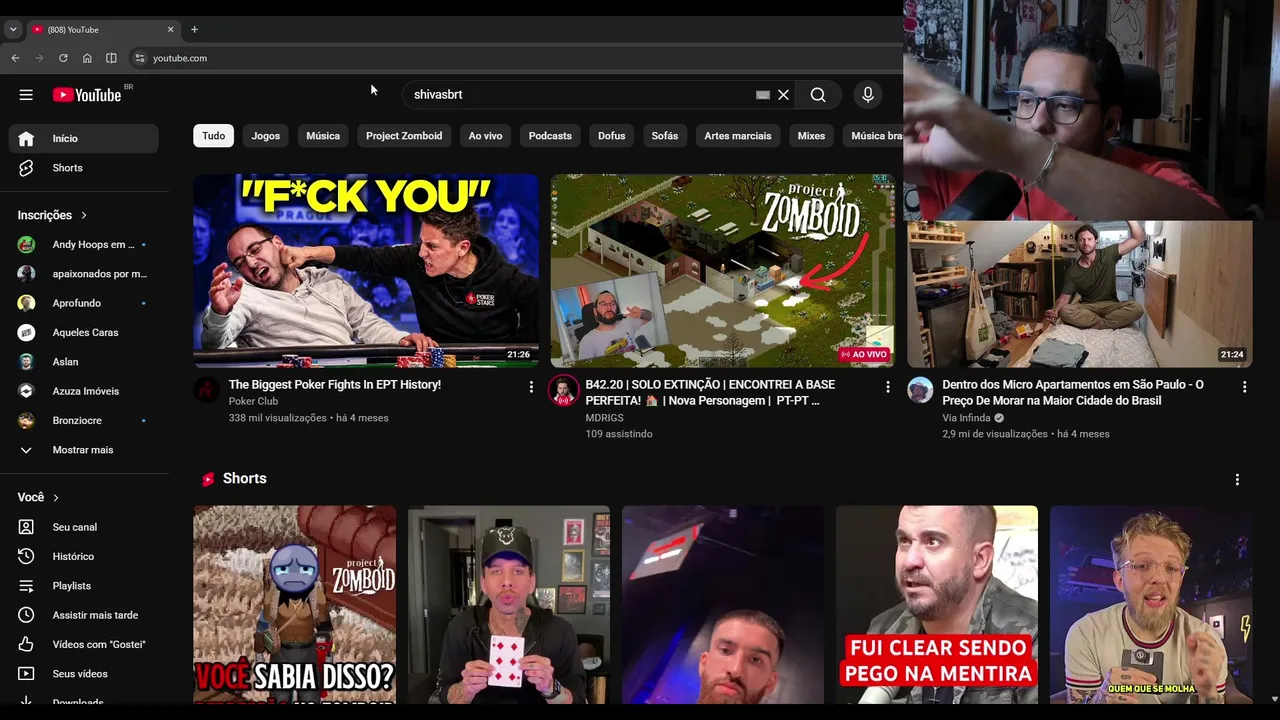Open options menu for the Poker Fights video
The width and height of the screenshot is (1280, 720).
[x=531, y=387]
